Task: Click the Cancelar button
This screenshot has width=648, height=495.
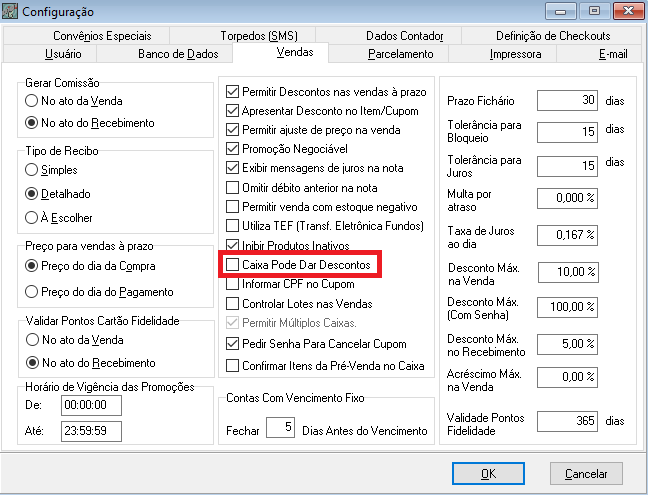Action: (586, 474)
